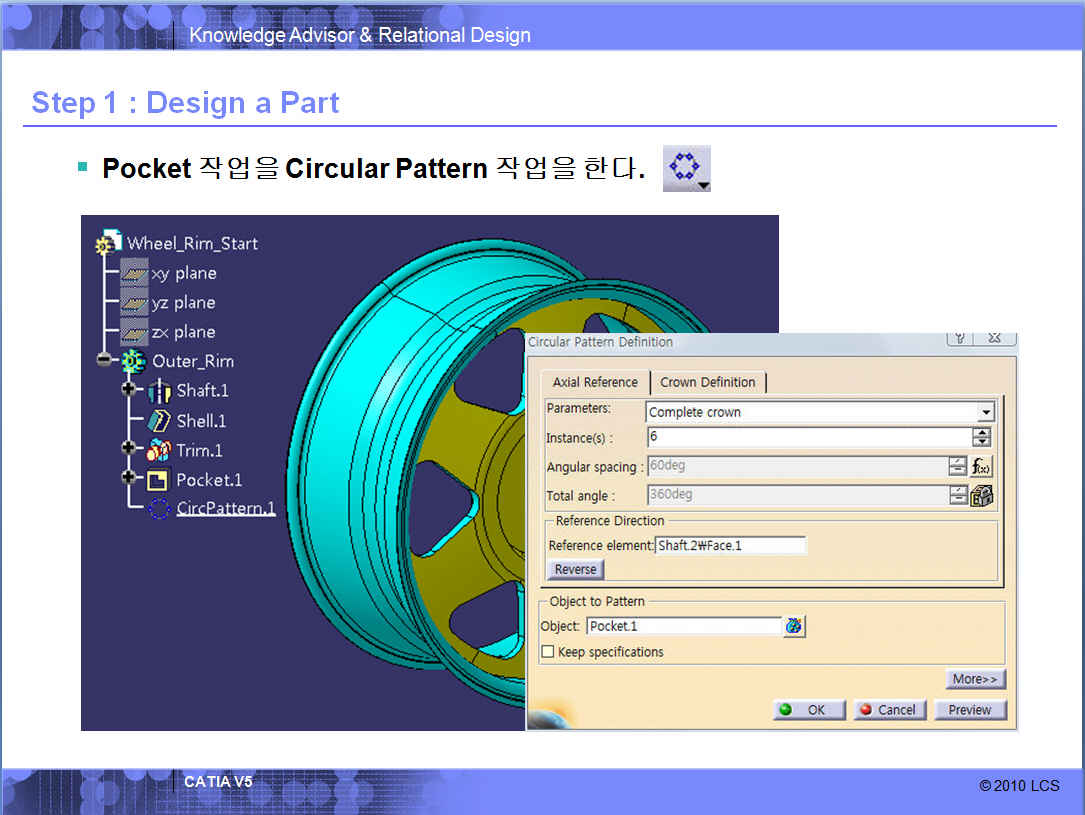Click the icon beside Total angle field
This screenshot has width=1085, height=815.
[981, 495]
